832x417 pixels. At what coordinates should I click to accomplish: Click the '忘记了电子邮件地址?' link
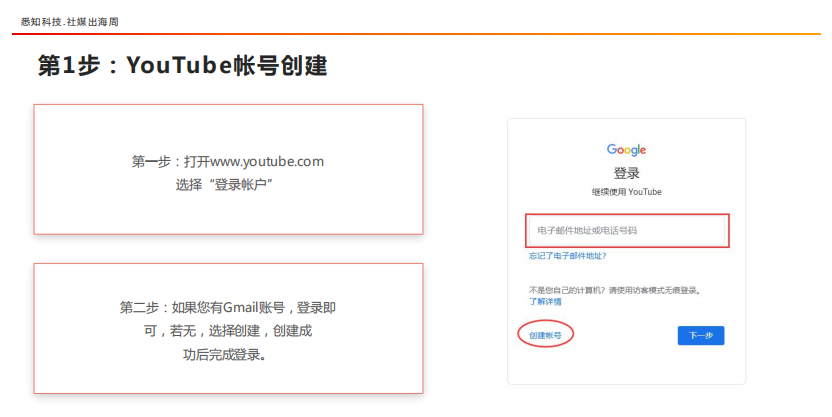(x=567, y=256)
